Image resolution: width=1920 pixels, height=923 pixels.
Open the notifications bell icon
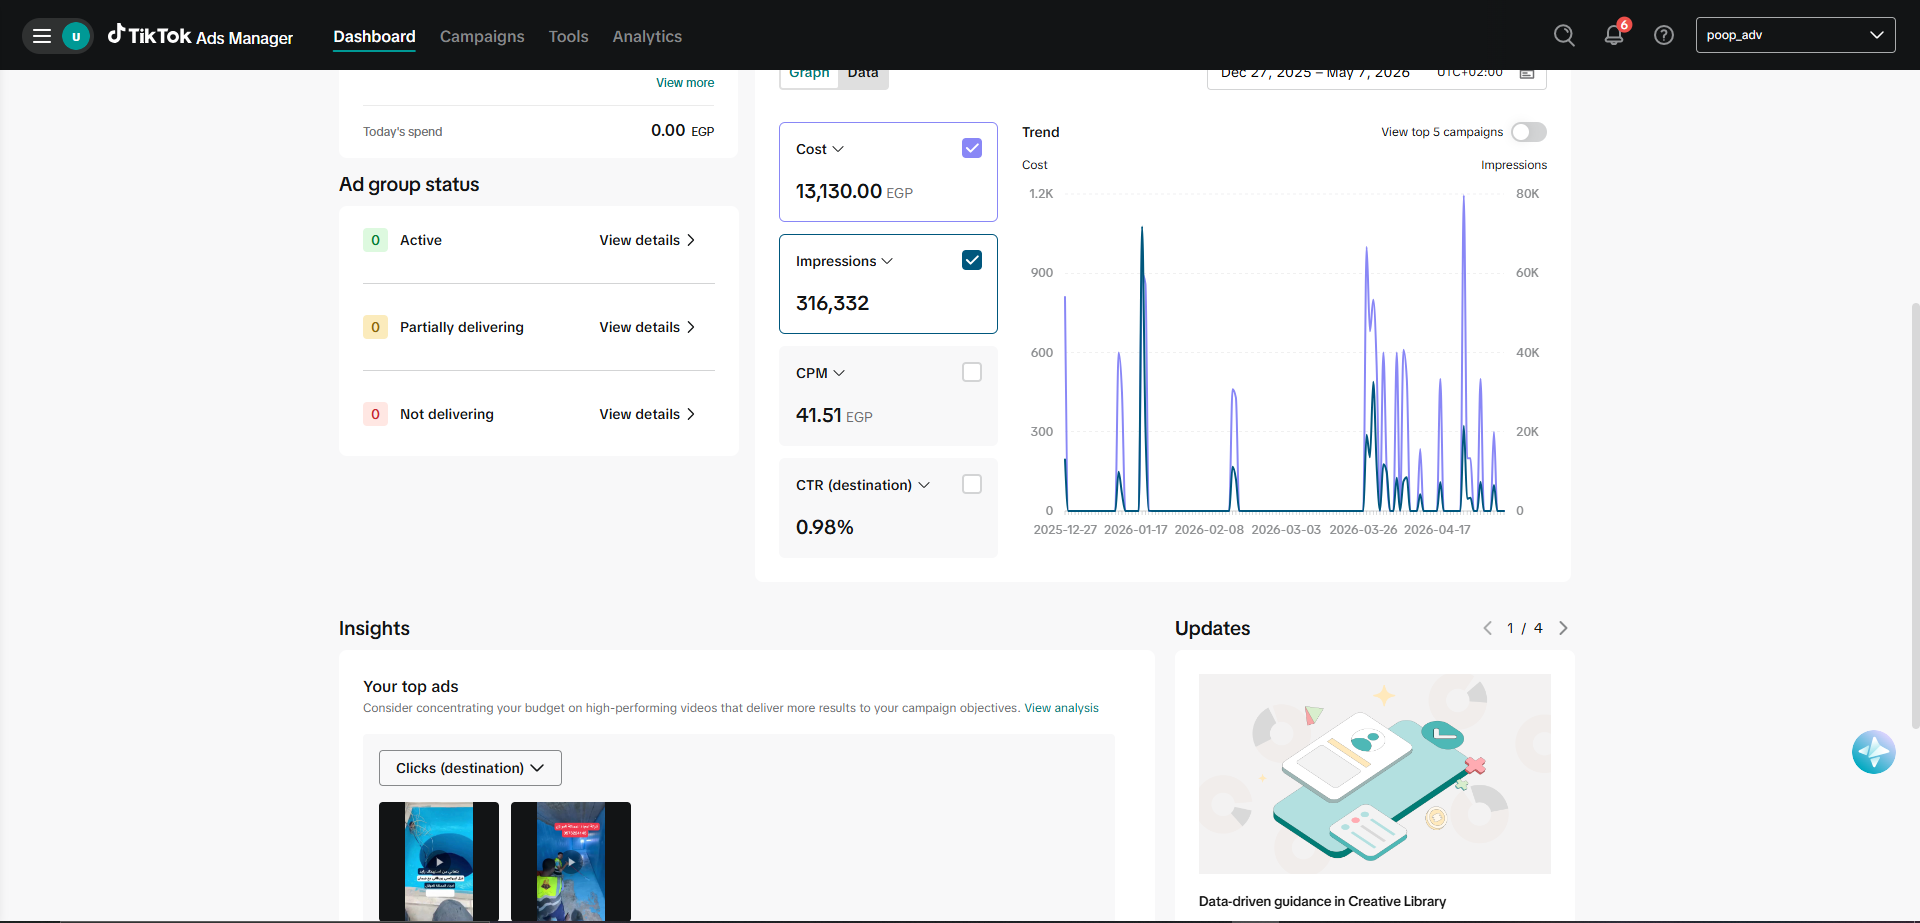(1614, 36)
